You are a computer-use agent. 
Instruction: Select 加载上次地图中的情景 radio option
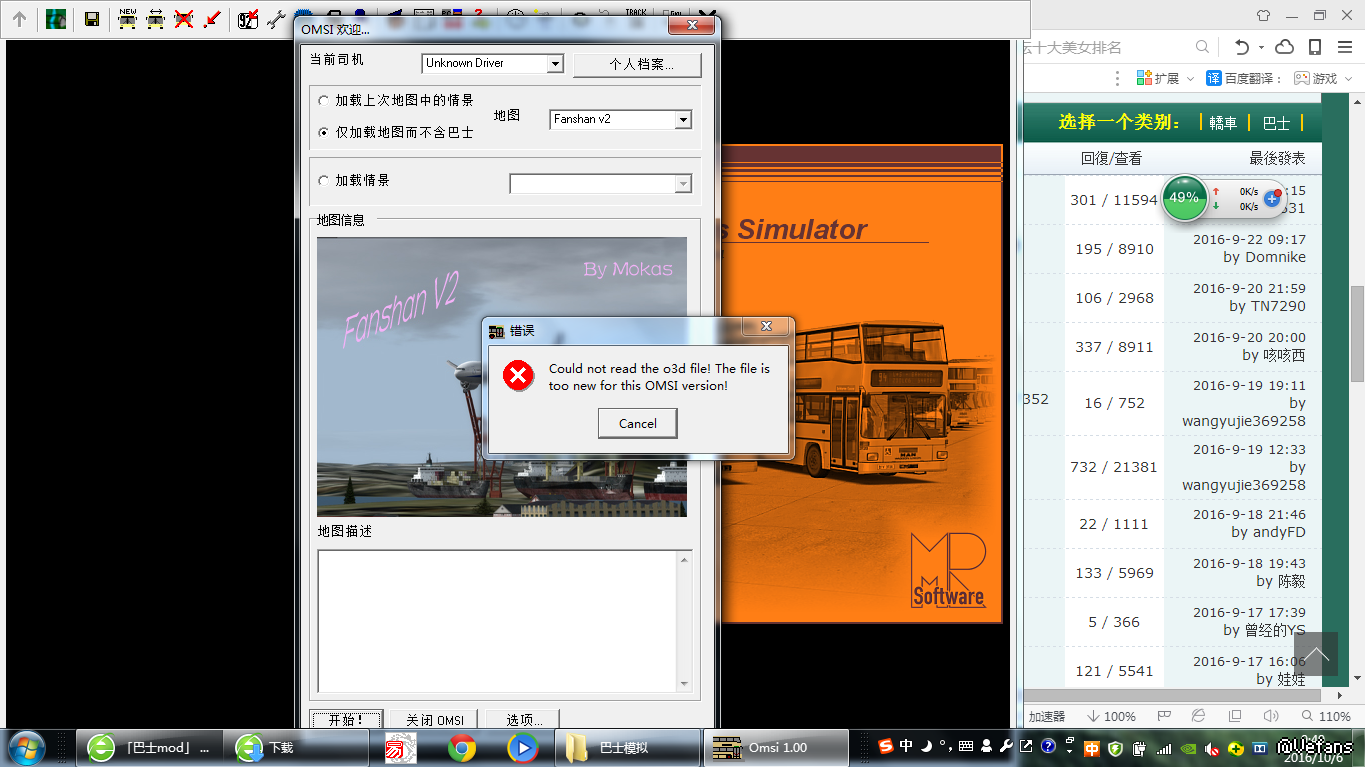tap(323, 100)
